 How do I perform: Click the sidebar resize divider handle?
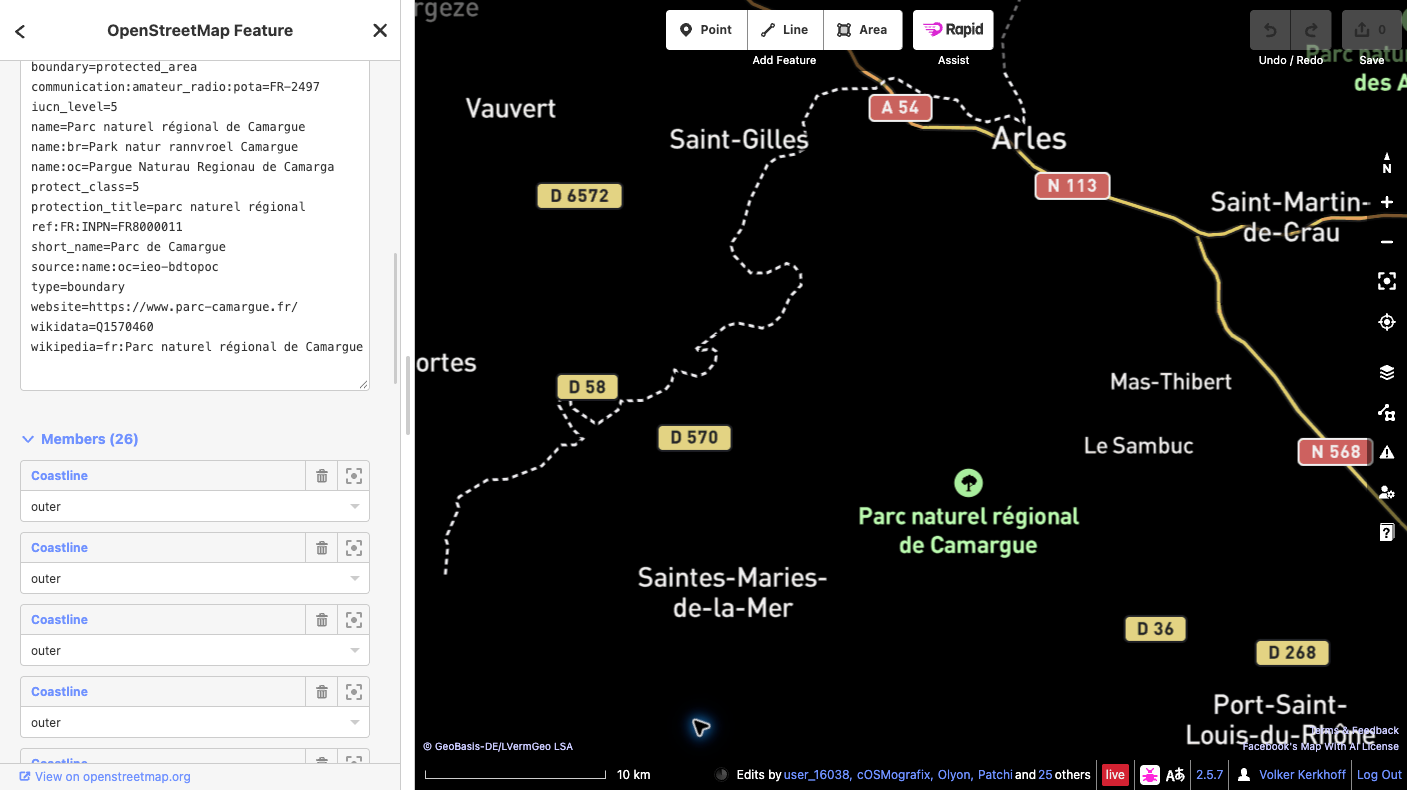coord(408,395)
